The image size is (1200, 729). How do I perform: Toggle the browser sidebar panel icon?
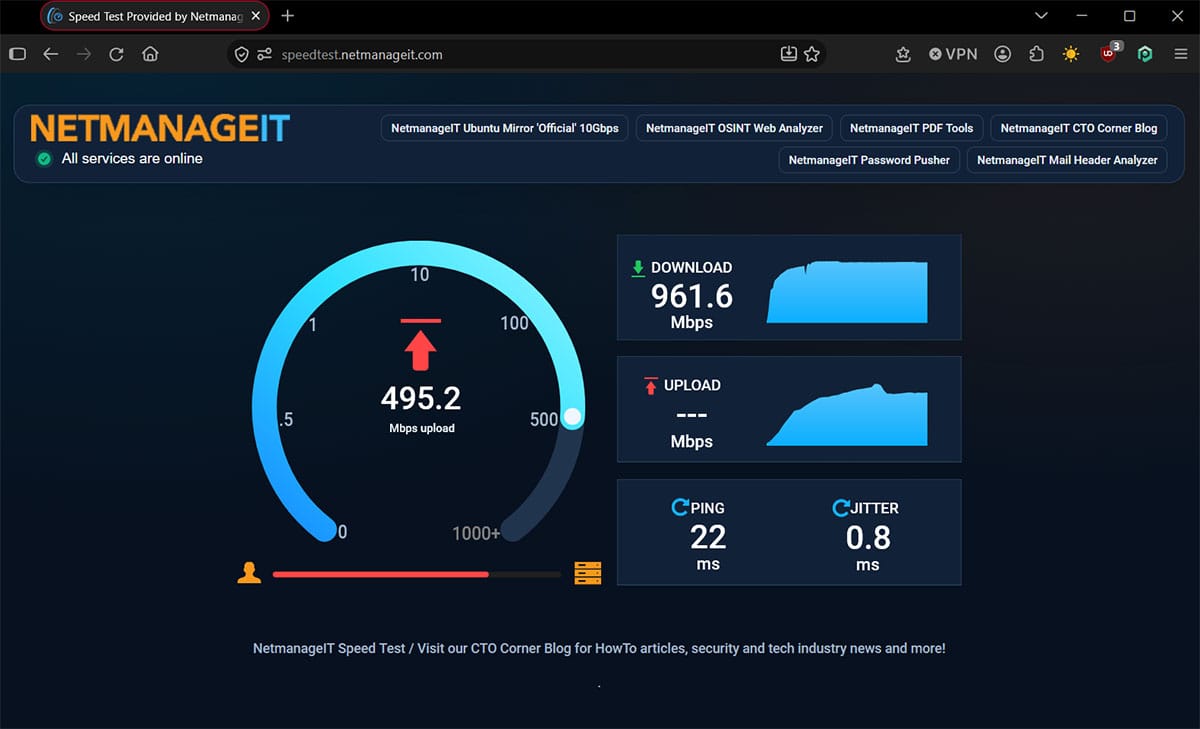point(17,54)
